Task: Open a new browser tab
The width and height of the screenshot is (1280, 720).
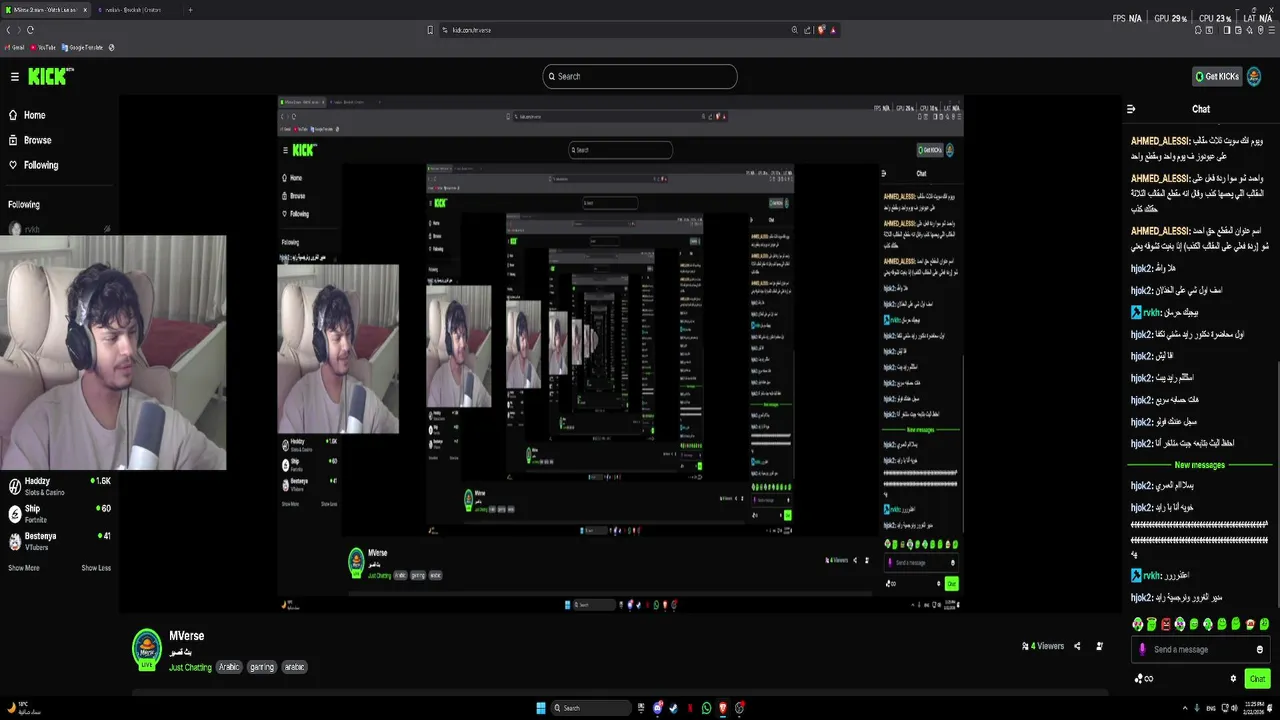Action: pyautogui.click(x=190, y=10)
